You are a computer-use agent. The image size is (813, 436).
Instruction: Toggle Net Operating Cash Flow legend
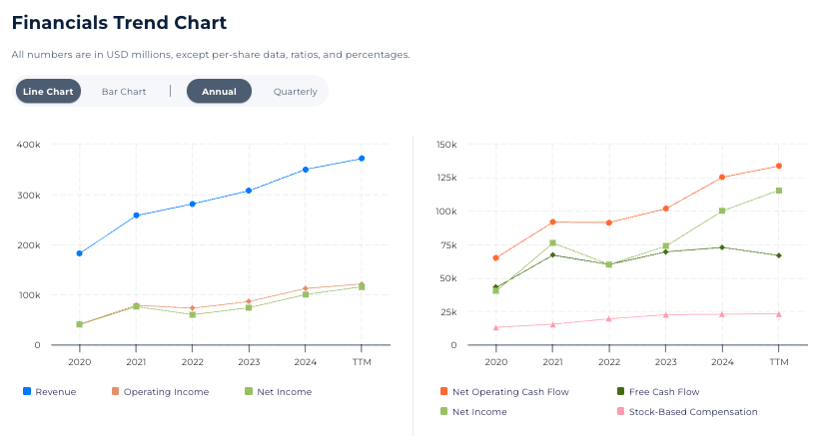click(x=511, y=392)
